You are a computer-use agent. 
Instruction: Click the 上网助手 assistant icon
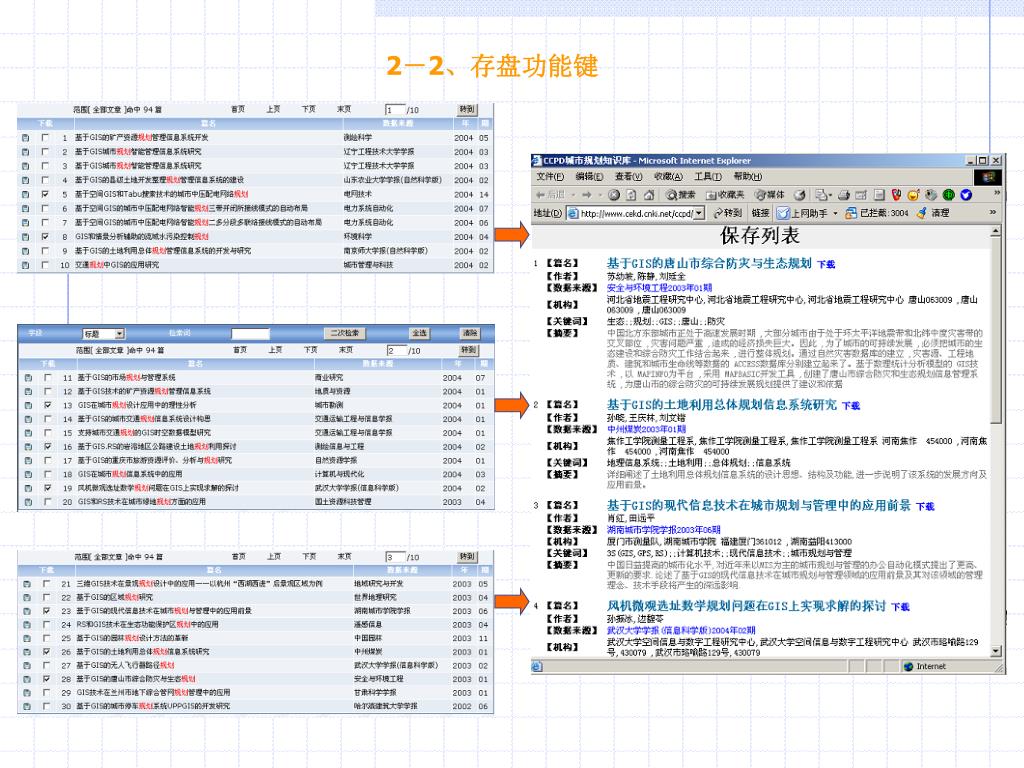click(x=783, y=213)
